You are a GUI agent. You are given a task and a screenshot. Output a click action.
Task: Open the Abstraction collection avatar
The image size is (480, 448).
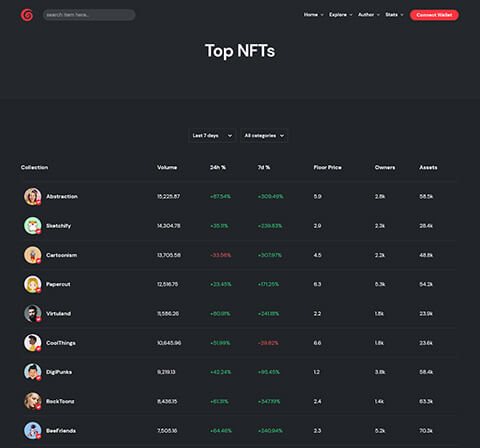click(x=33, y=196)
